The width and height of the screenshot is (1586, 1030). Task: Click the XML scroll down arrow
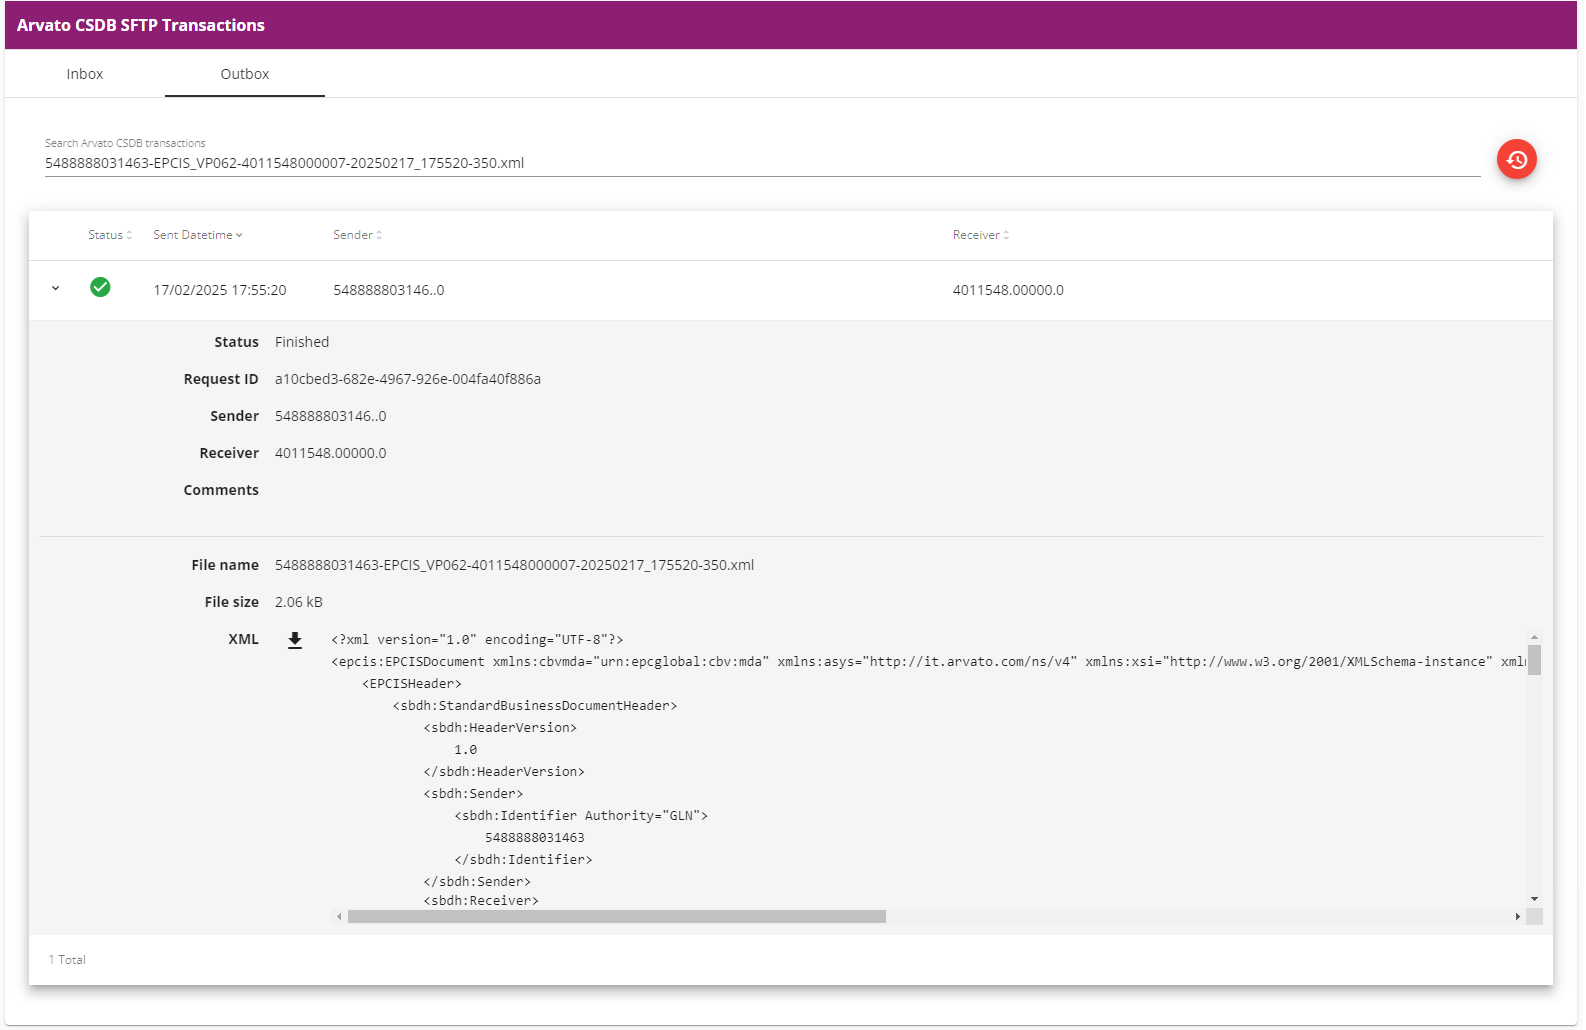tap(1534, 899)
